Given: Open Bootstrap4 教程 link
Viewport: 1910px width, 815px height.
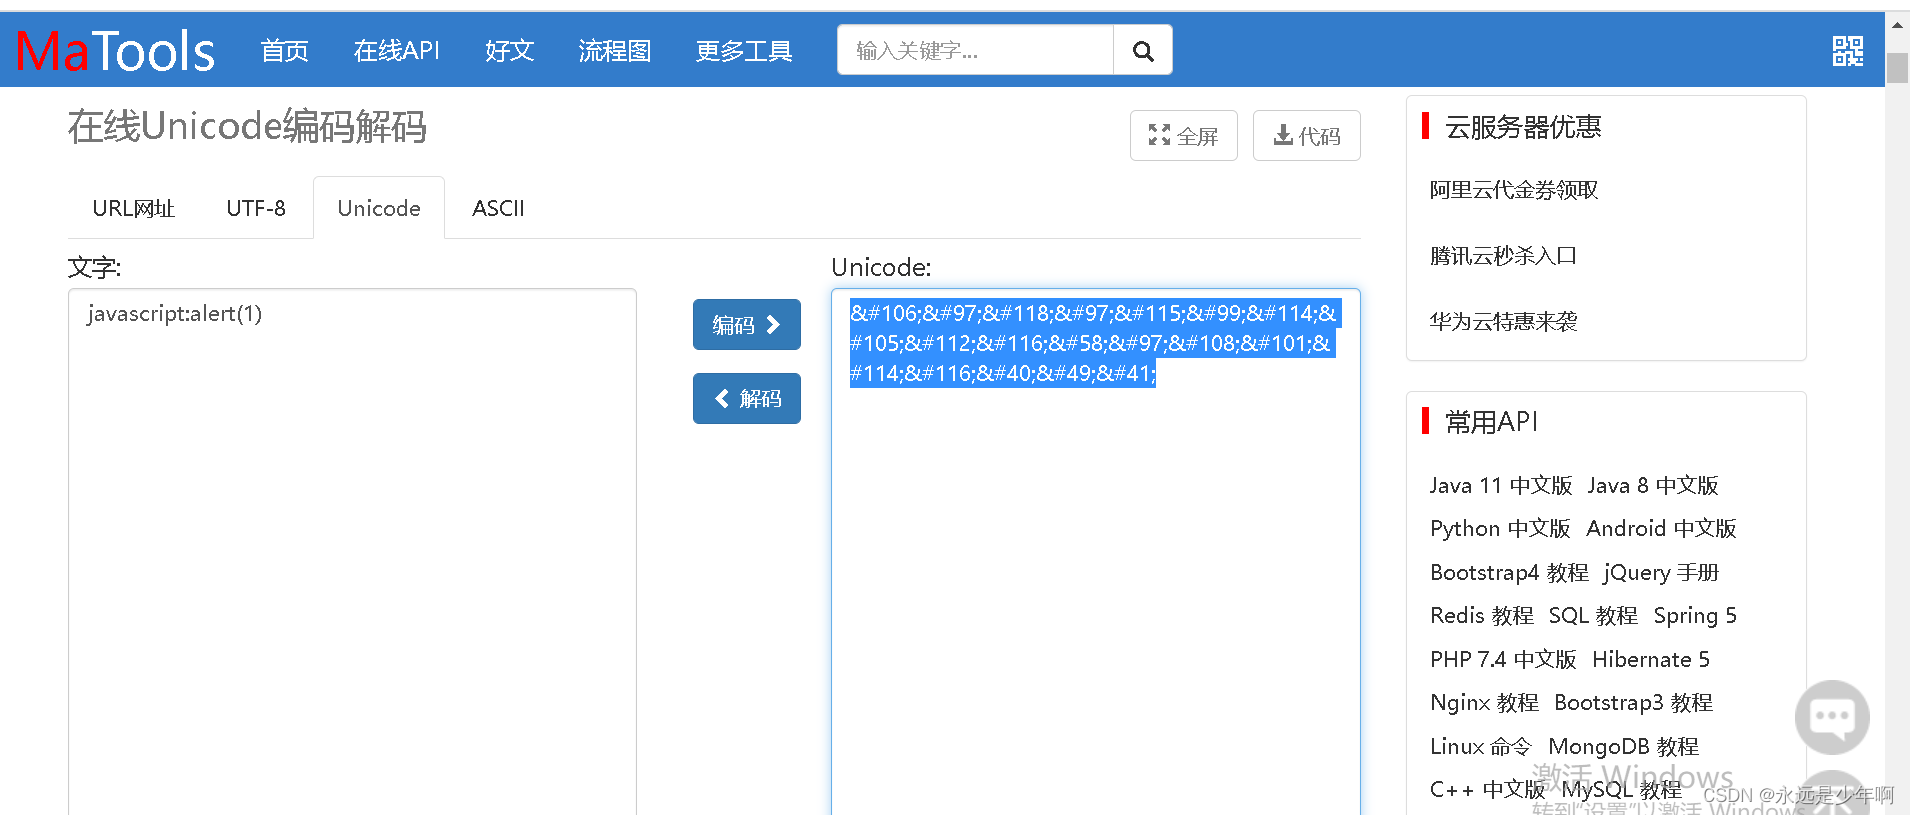Looking at the screenshot, I should click(1509, 572).
